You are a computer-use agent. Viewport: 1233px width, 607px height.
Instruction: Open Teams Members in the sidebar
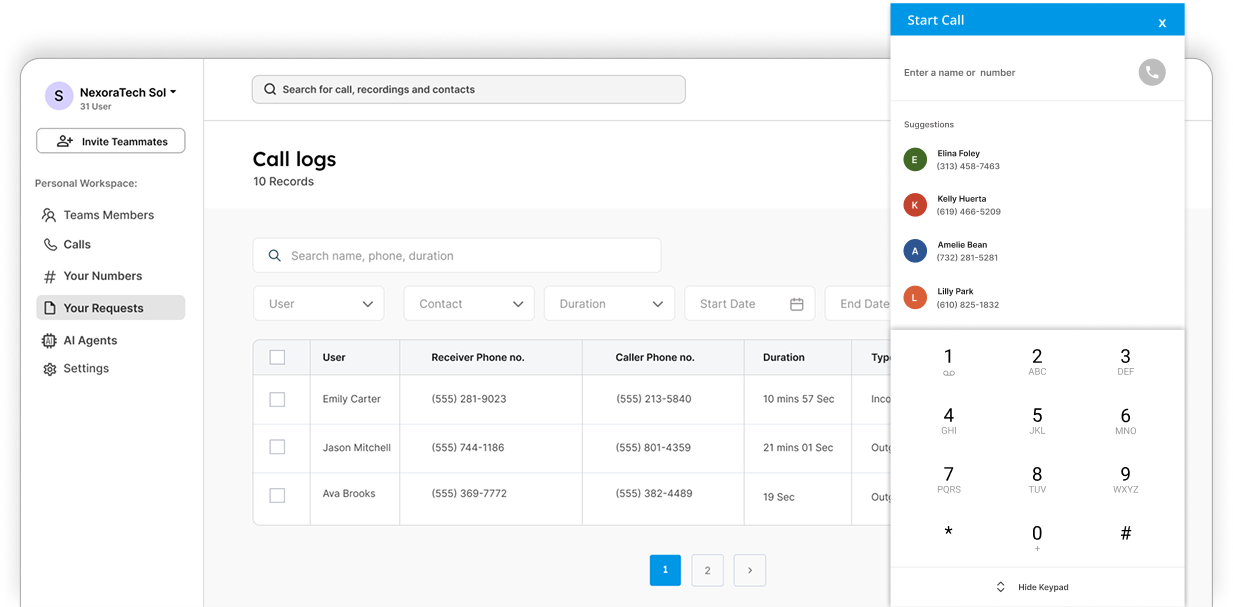coord(108,215)
